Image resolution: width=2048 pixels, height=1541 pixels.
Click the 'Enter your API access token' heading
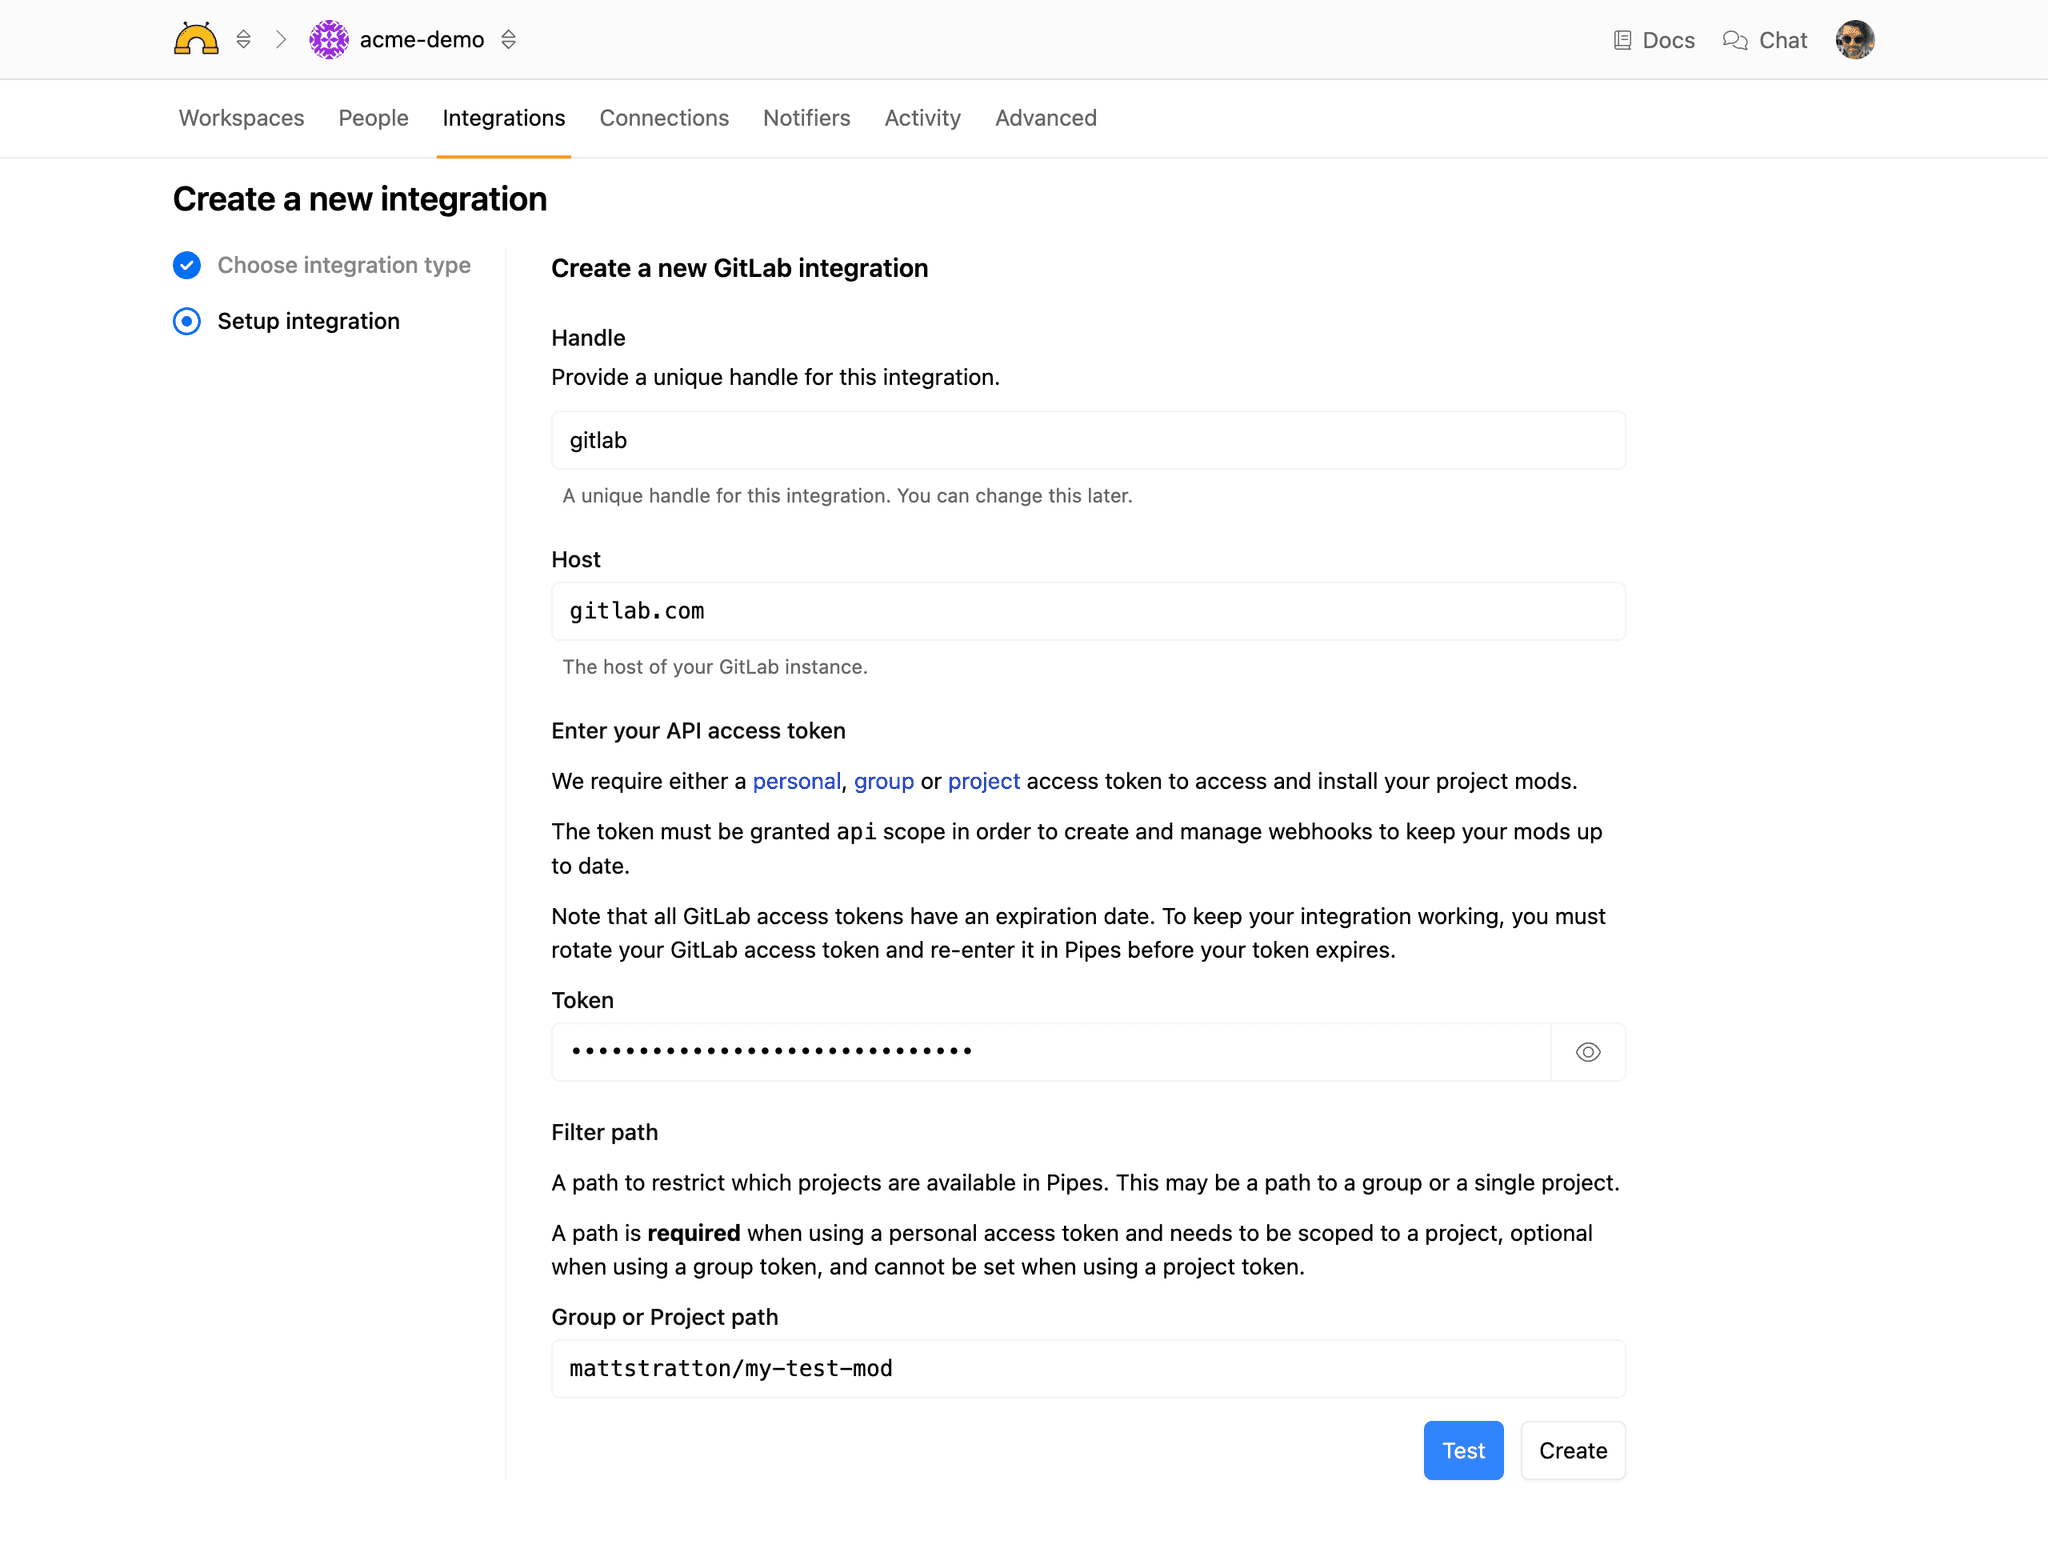tap(699, 731)
